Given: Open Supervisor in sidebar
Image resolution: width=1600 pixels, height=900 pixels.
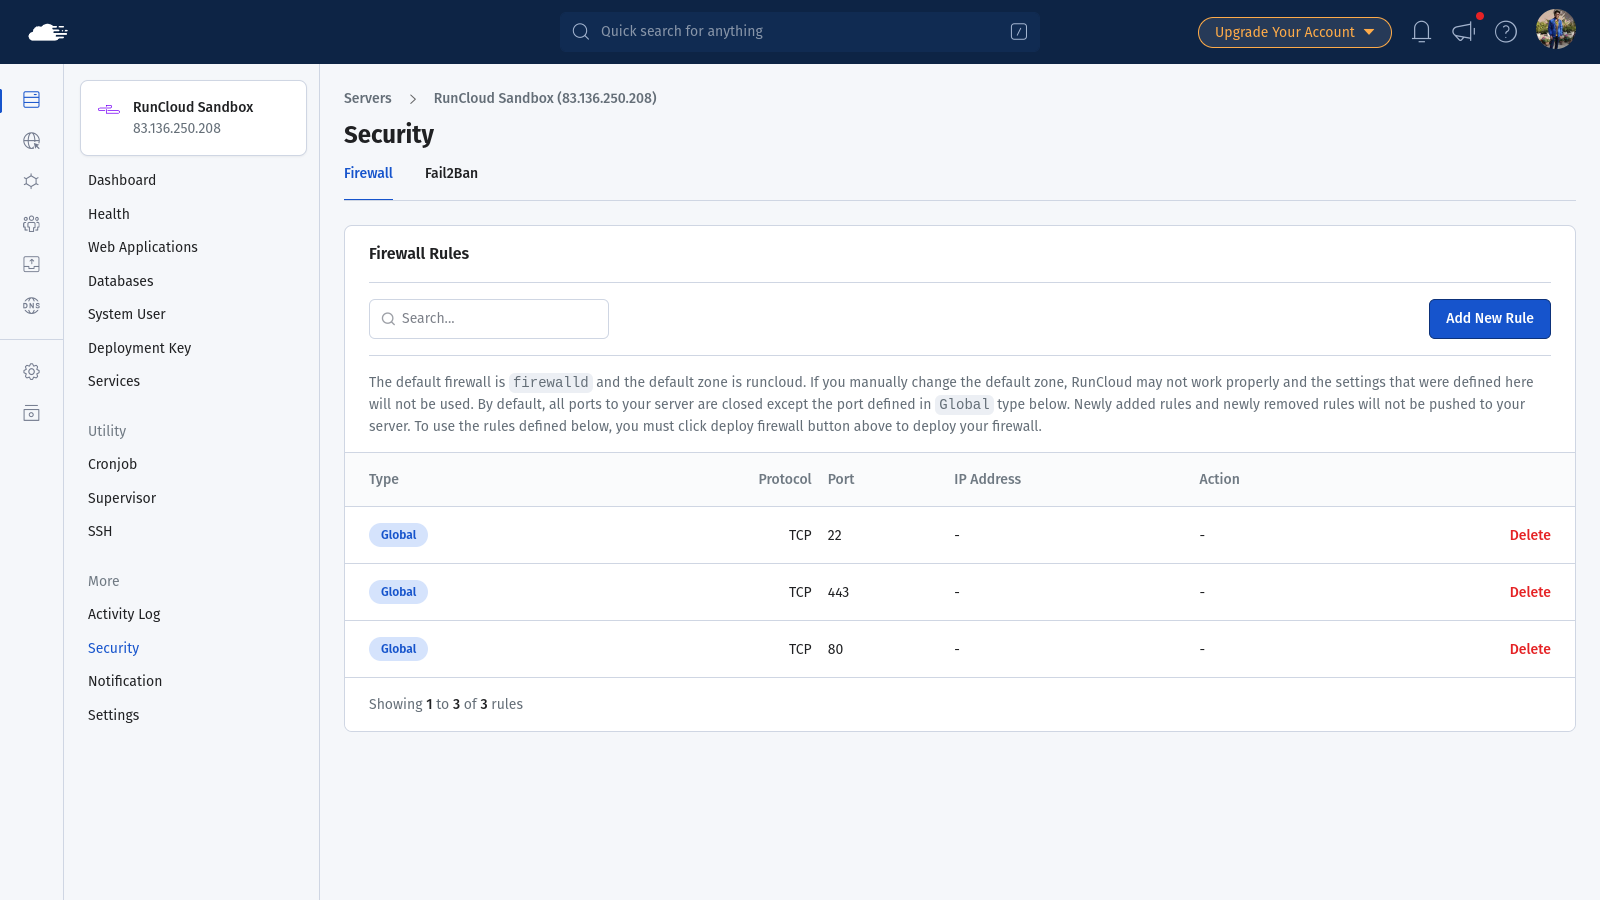Looking at the screenshot, I should coord(122,498).
